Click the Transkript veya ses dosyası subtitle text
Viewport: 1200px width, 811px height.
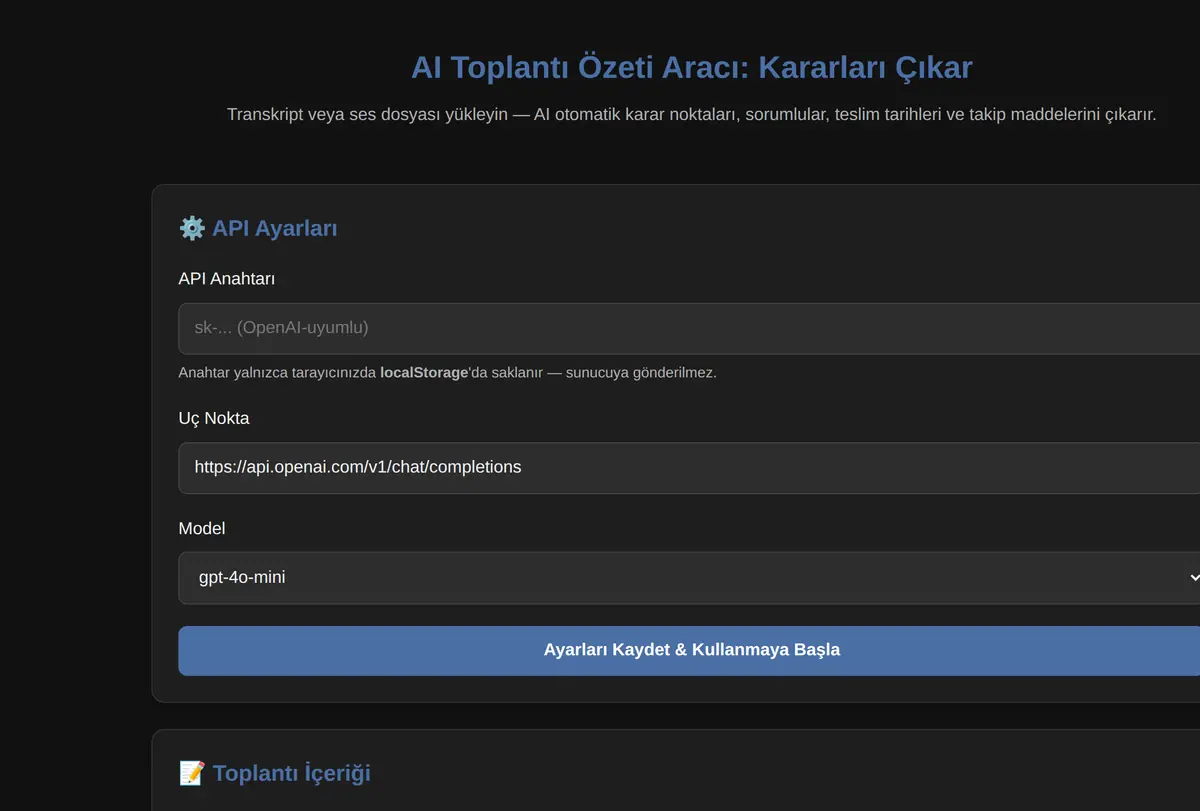point(691,115)
